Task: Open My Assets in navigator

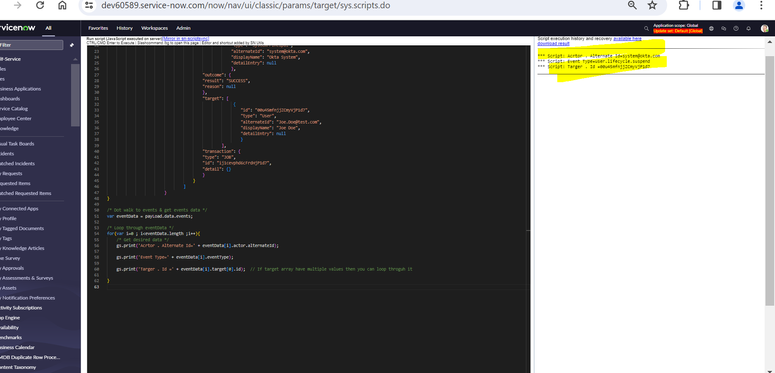Action: 8,288
